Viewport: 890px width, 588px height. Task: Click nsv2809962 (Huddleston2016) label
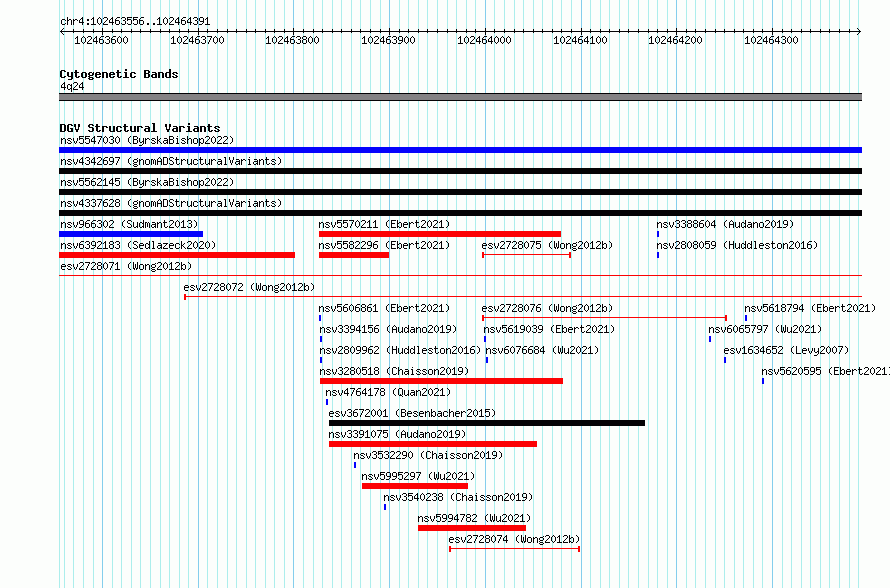400,350
